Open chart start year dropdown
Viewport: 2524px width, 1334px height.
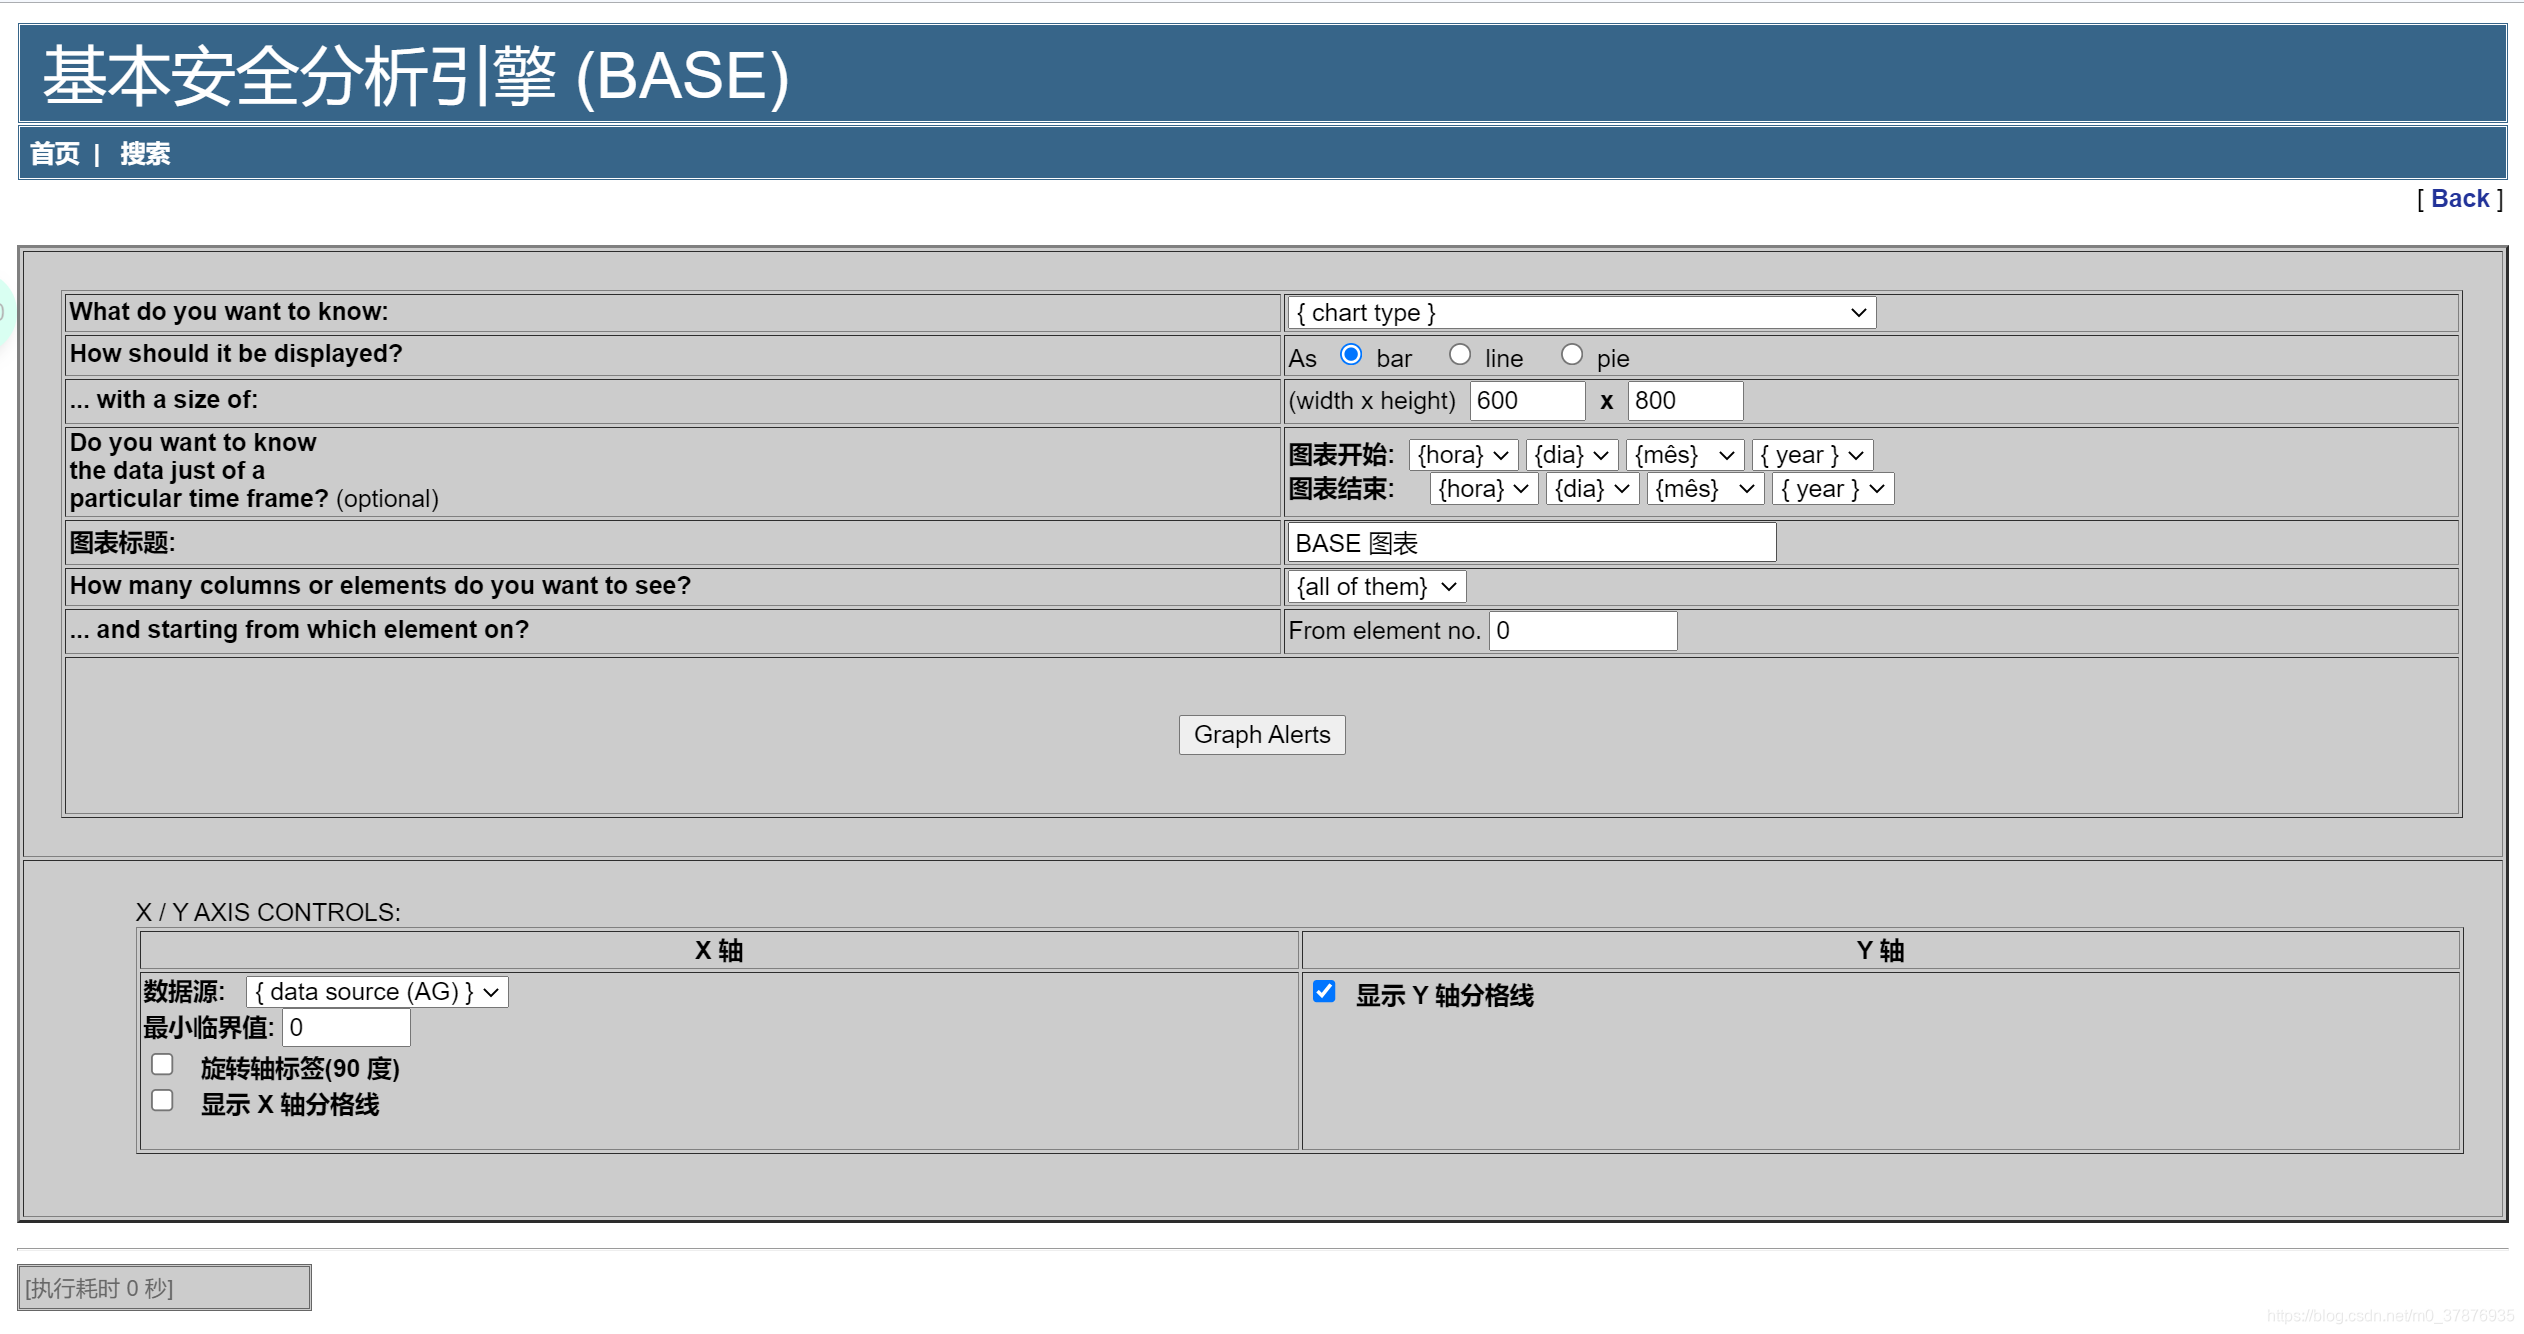point(1811,455)
